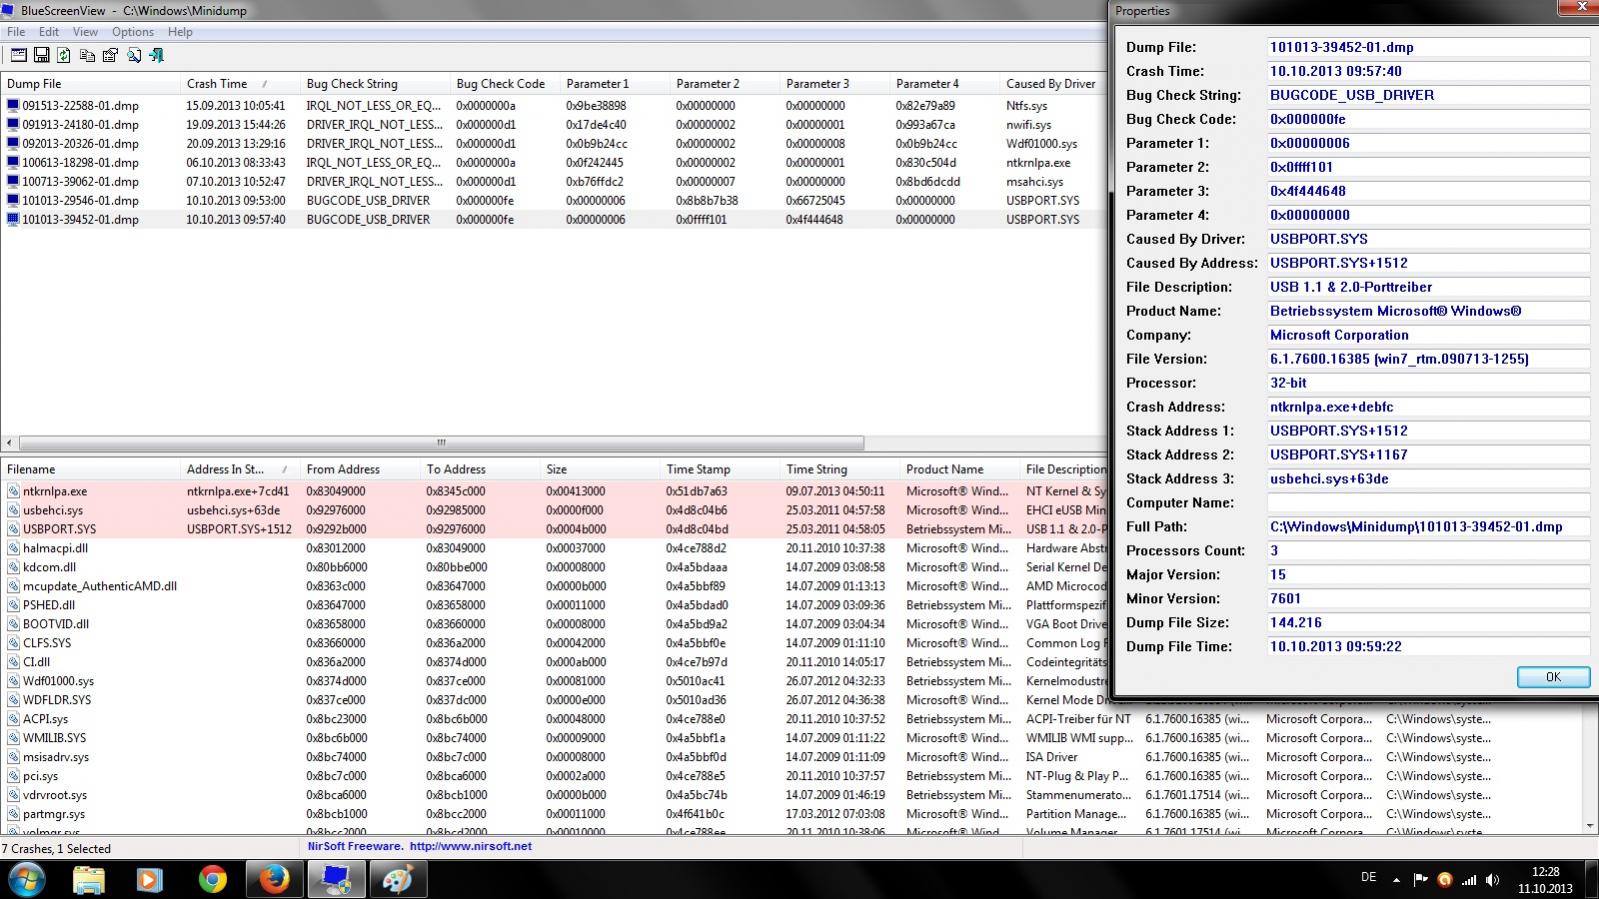This screenshot has height=899, width=1599.
Task: Select dump file 100713-39062-01.dmp row
Action: [553, 181]
